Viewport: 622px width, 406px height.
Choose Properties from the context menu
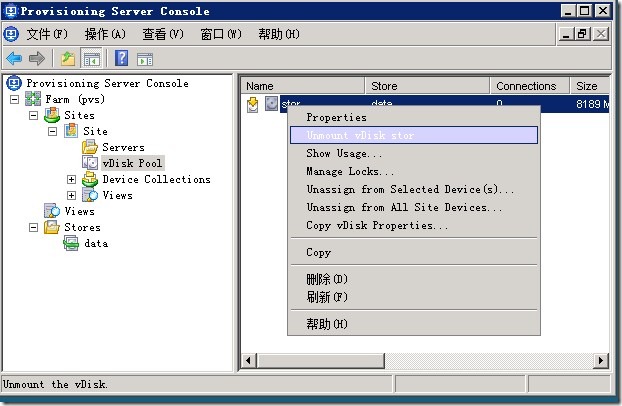pyautogui.click(x=414, y=117)
